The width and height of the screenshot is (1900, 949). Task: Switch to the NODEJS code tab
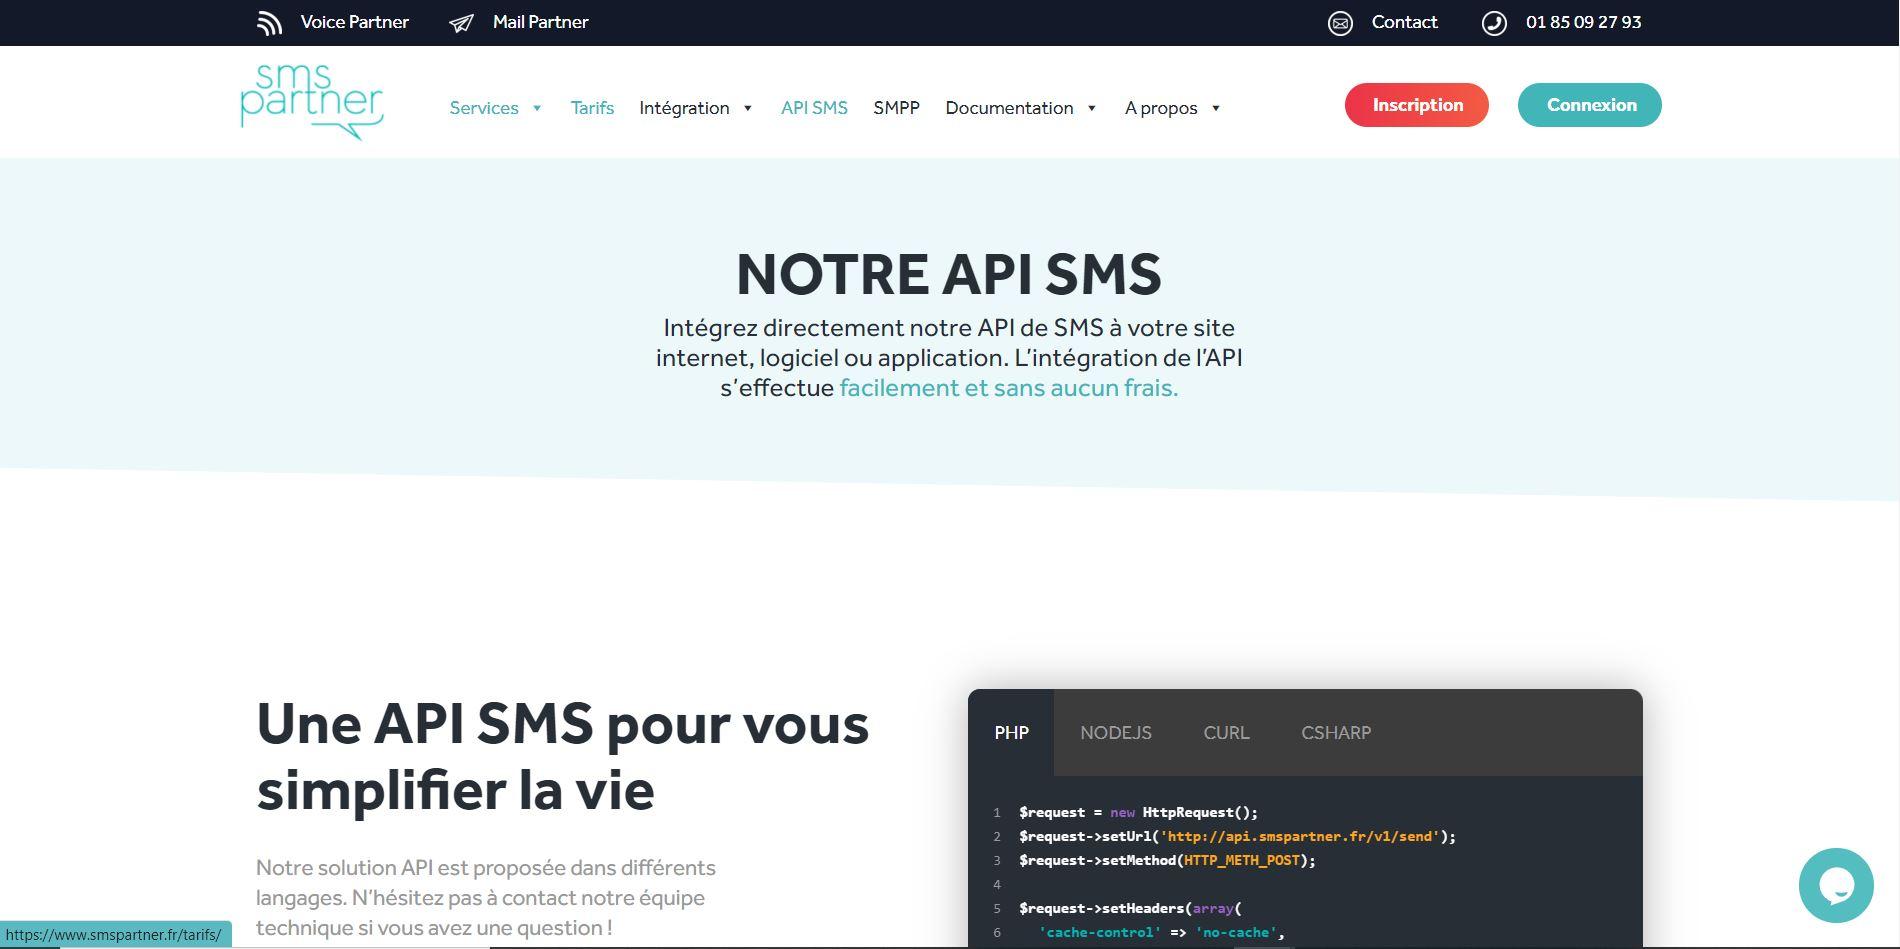[x=1116, y=733]
